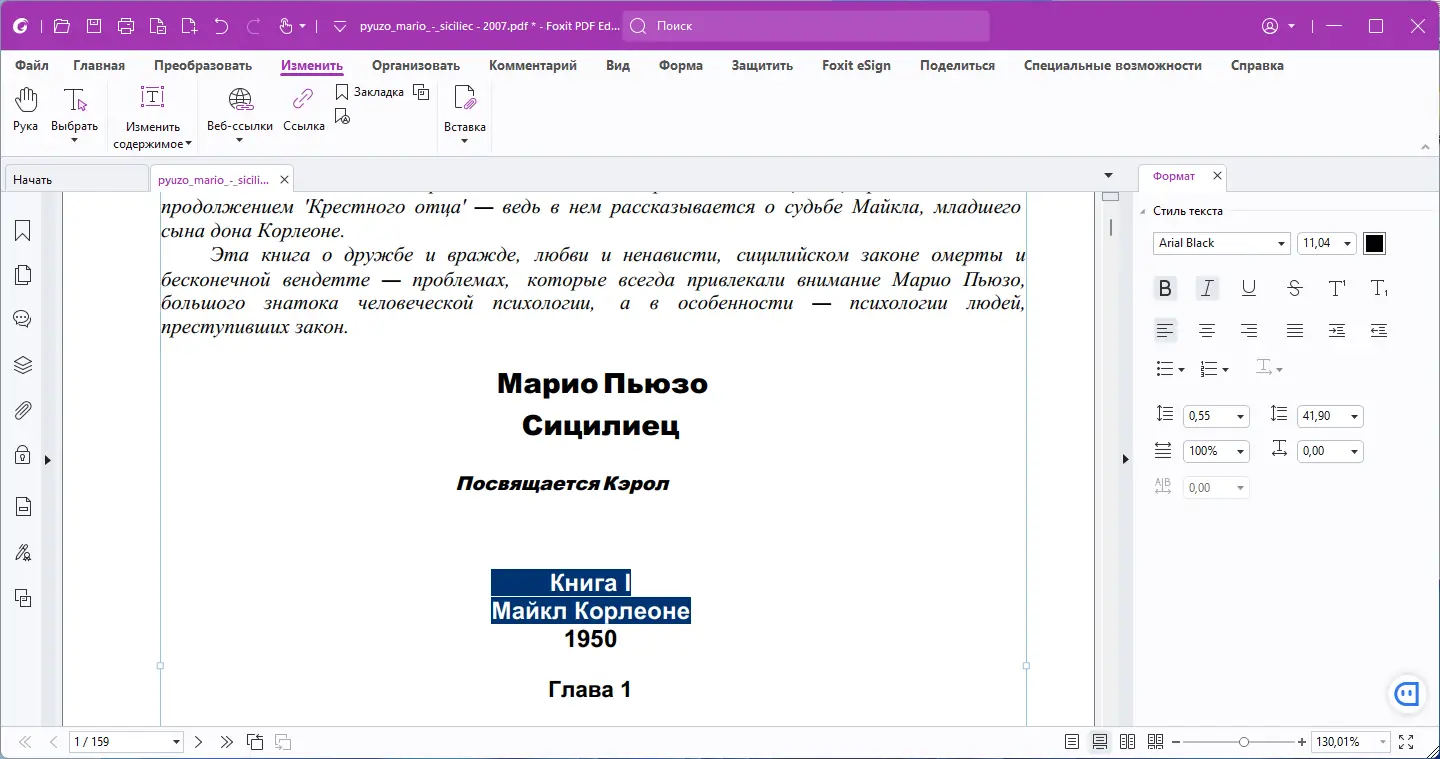
Task: Open the pages panel in left sidebar
Action: (23, 275)
